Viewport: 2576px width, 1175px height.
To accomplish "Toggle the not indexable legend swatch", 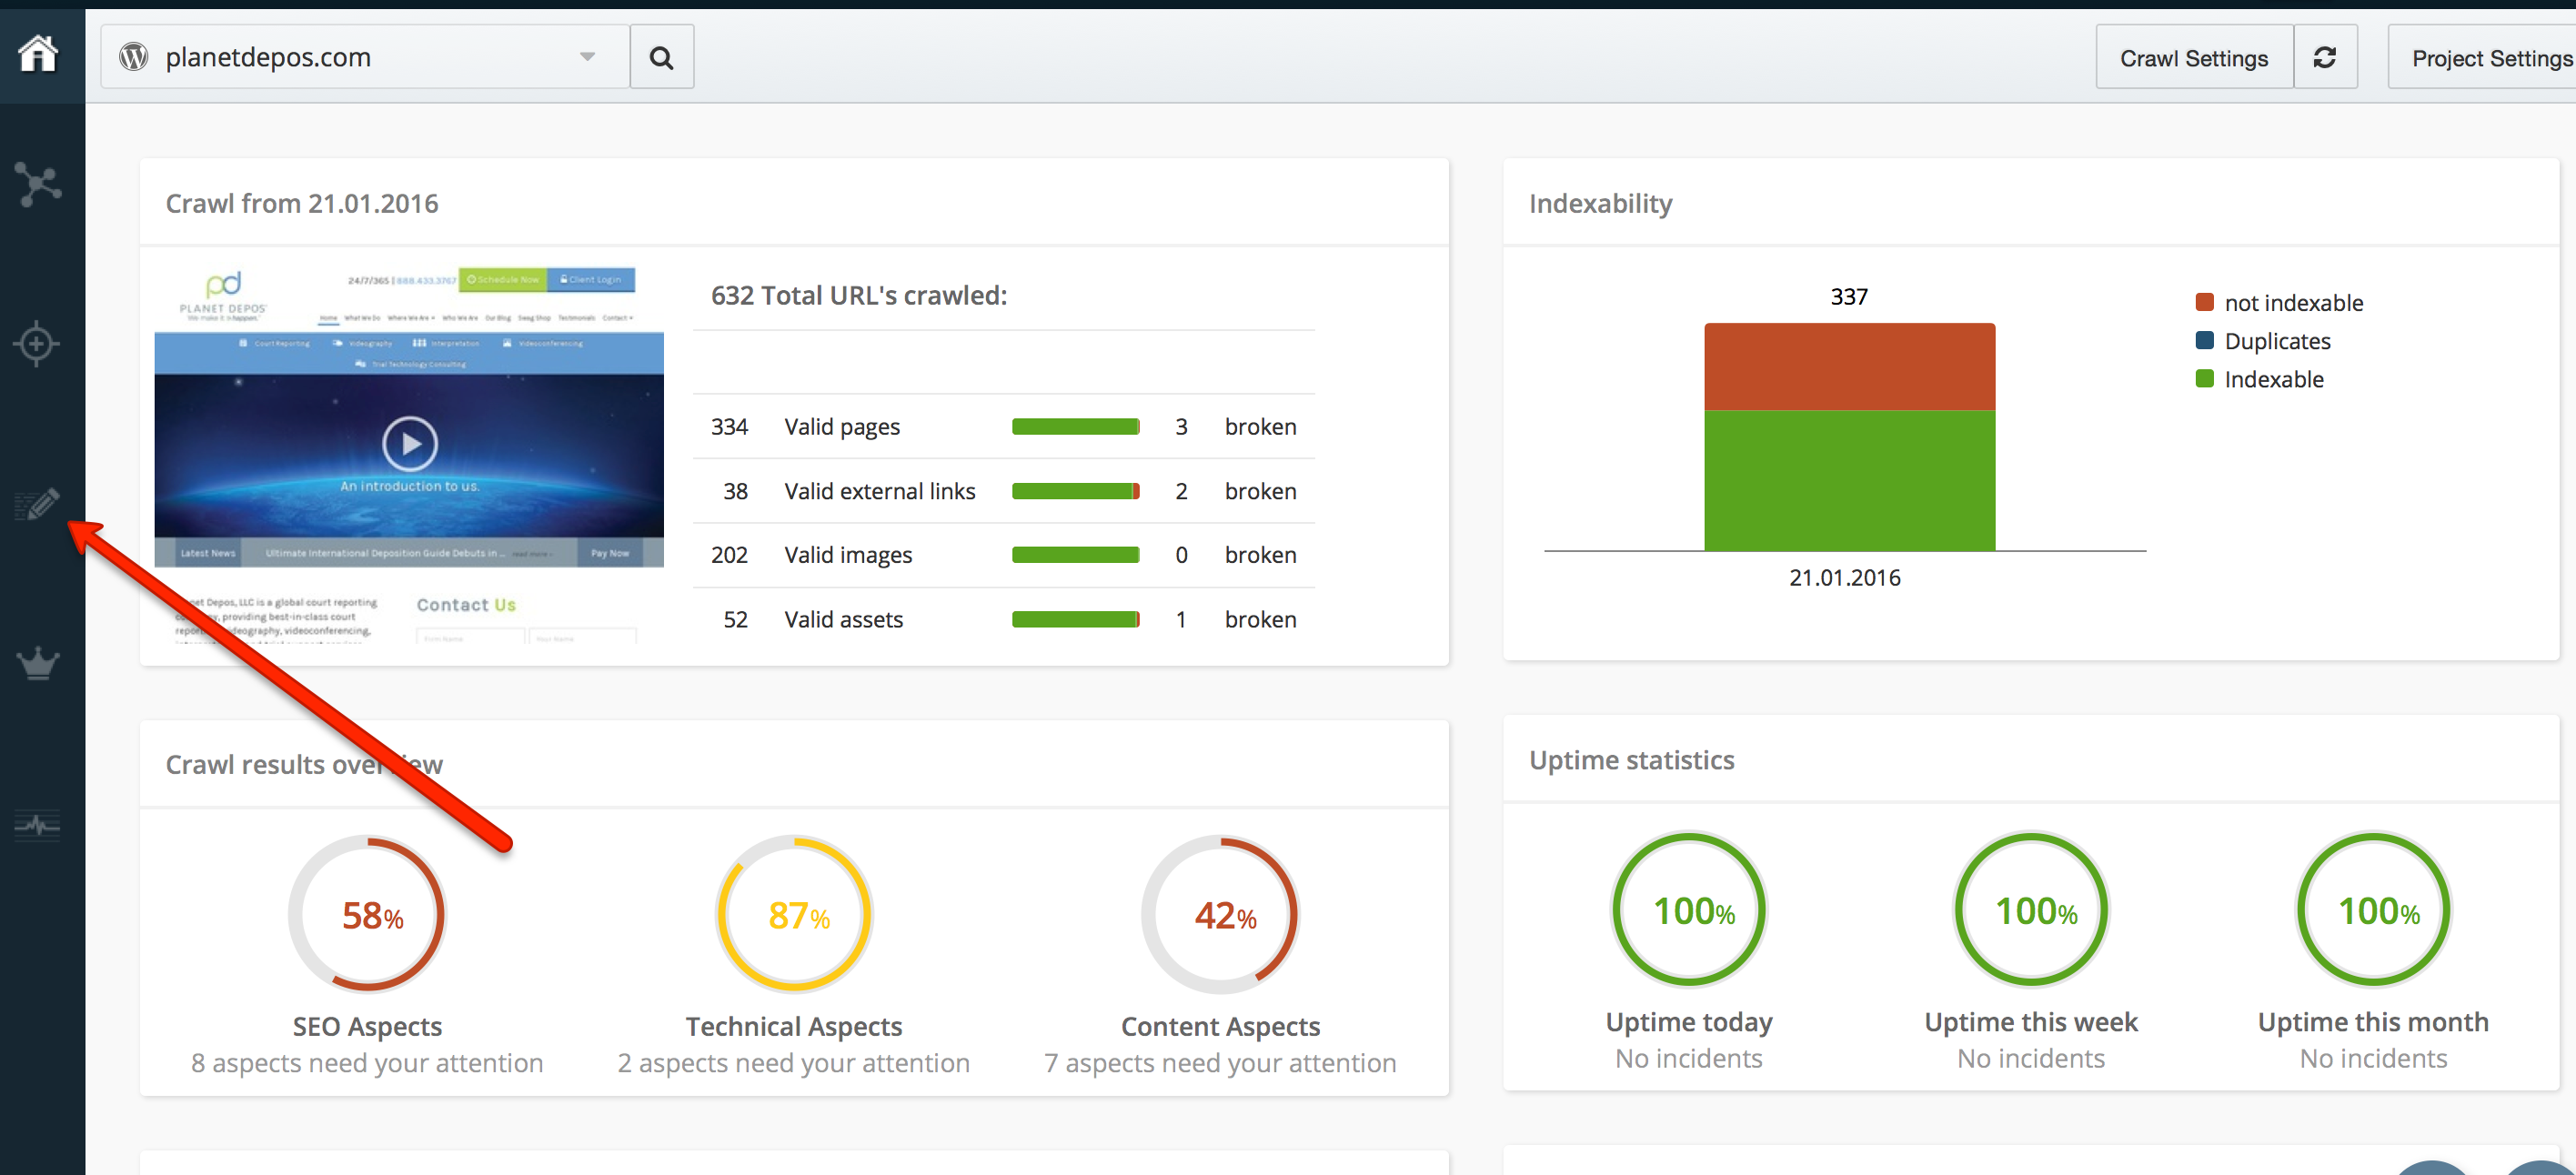I will point(2204,302).
